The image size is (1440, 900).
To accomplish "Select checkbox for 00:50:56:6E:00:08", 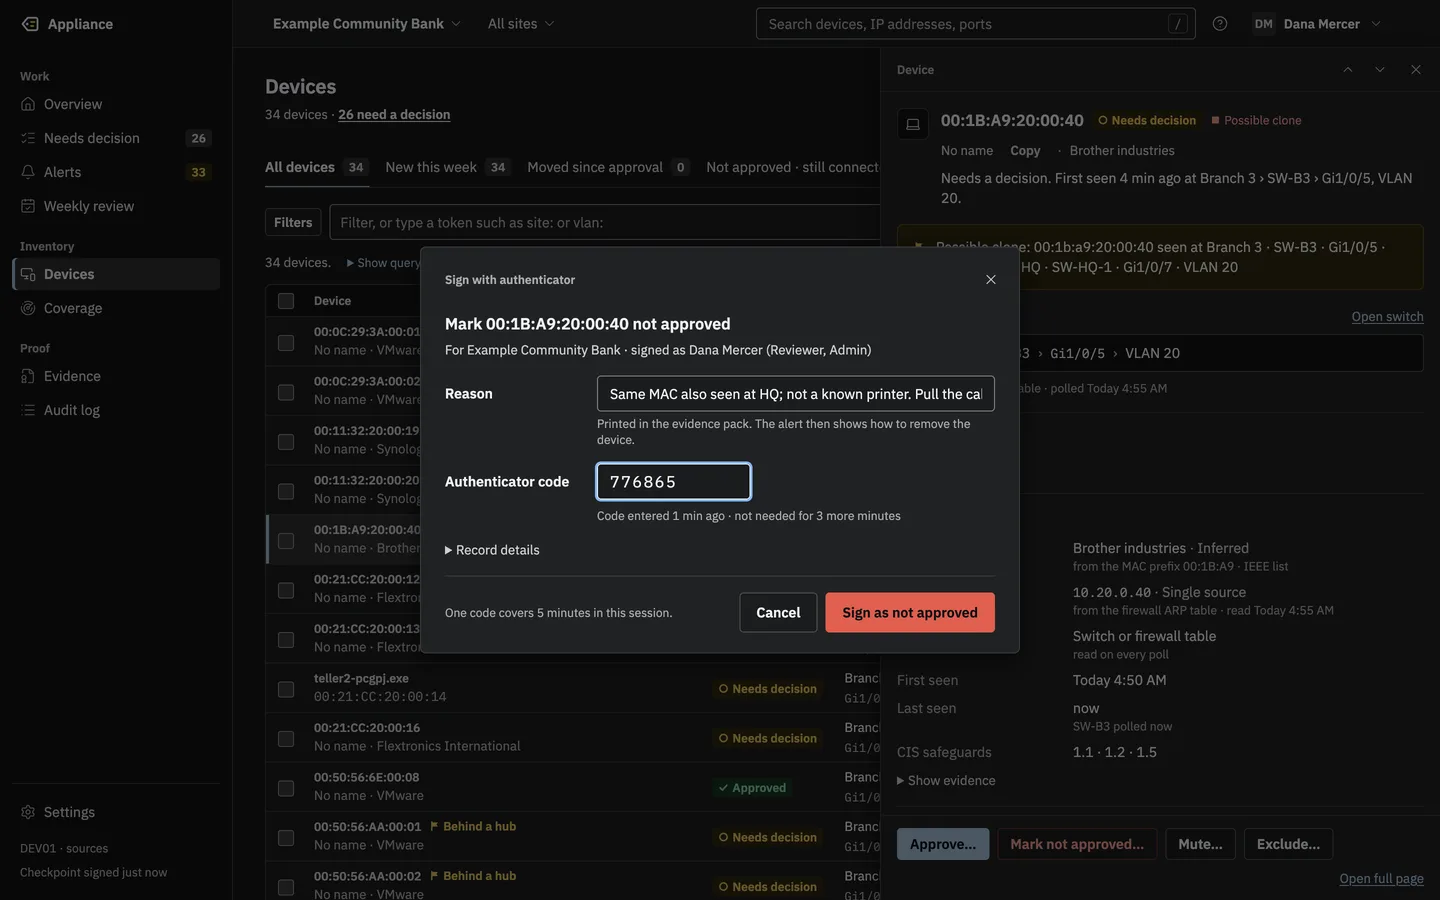I will [x=286, y=788].
